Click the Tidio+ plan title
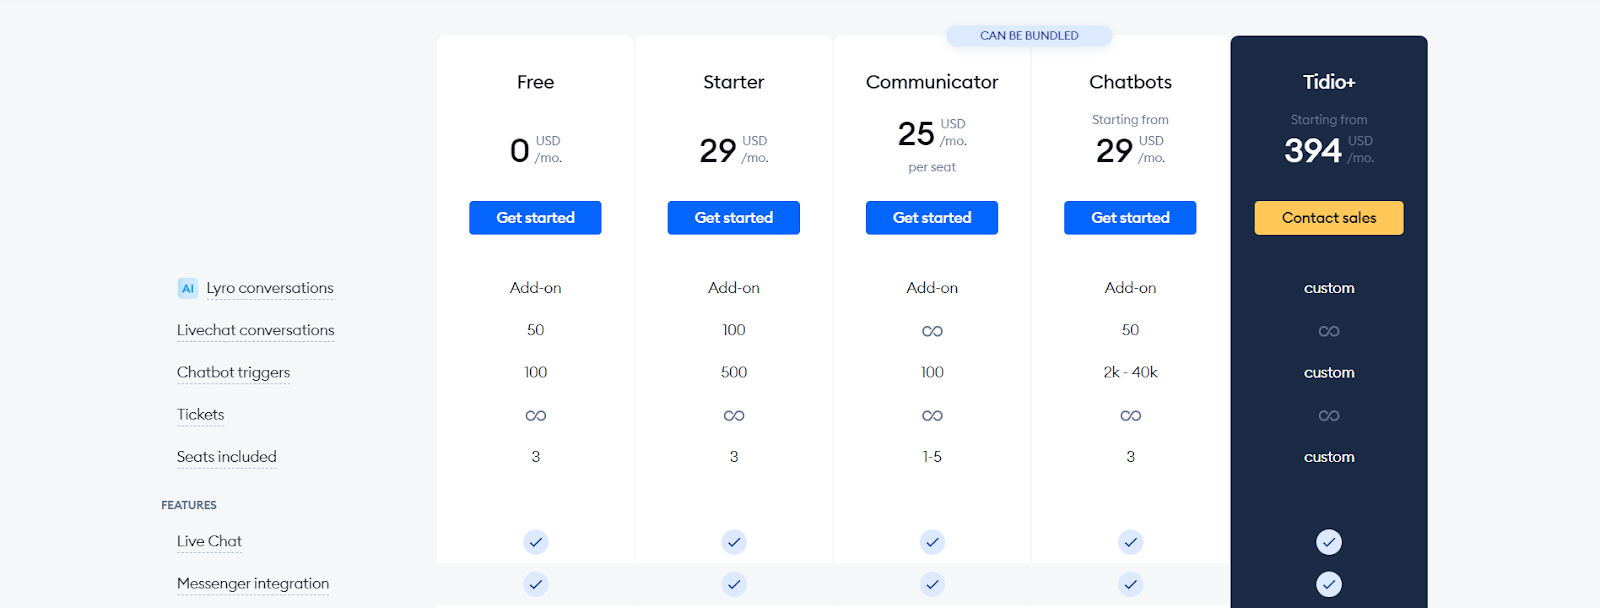 pos(1329,82)
